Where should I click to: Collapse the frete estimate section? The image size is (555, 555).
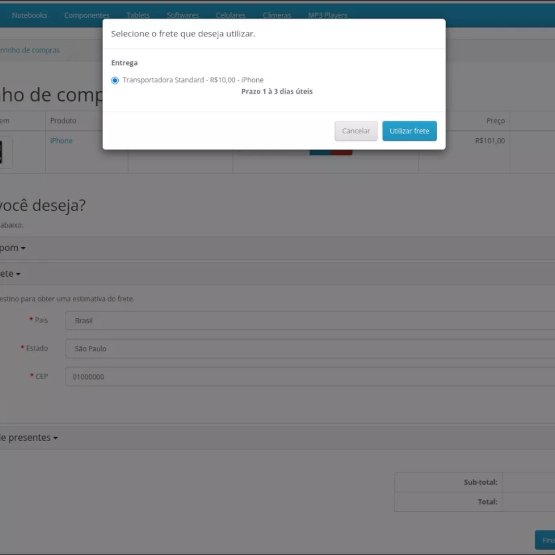click(10, 274)
